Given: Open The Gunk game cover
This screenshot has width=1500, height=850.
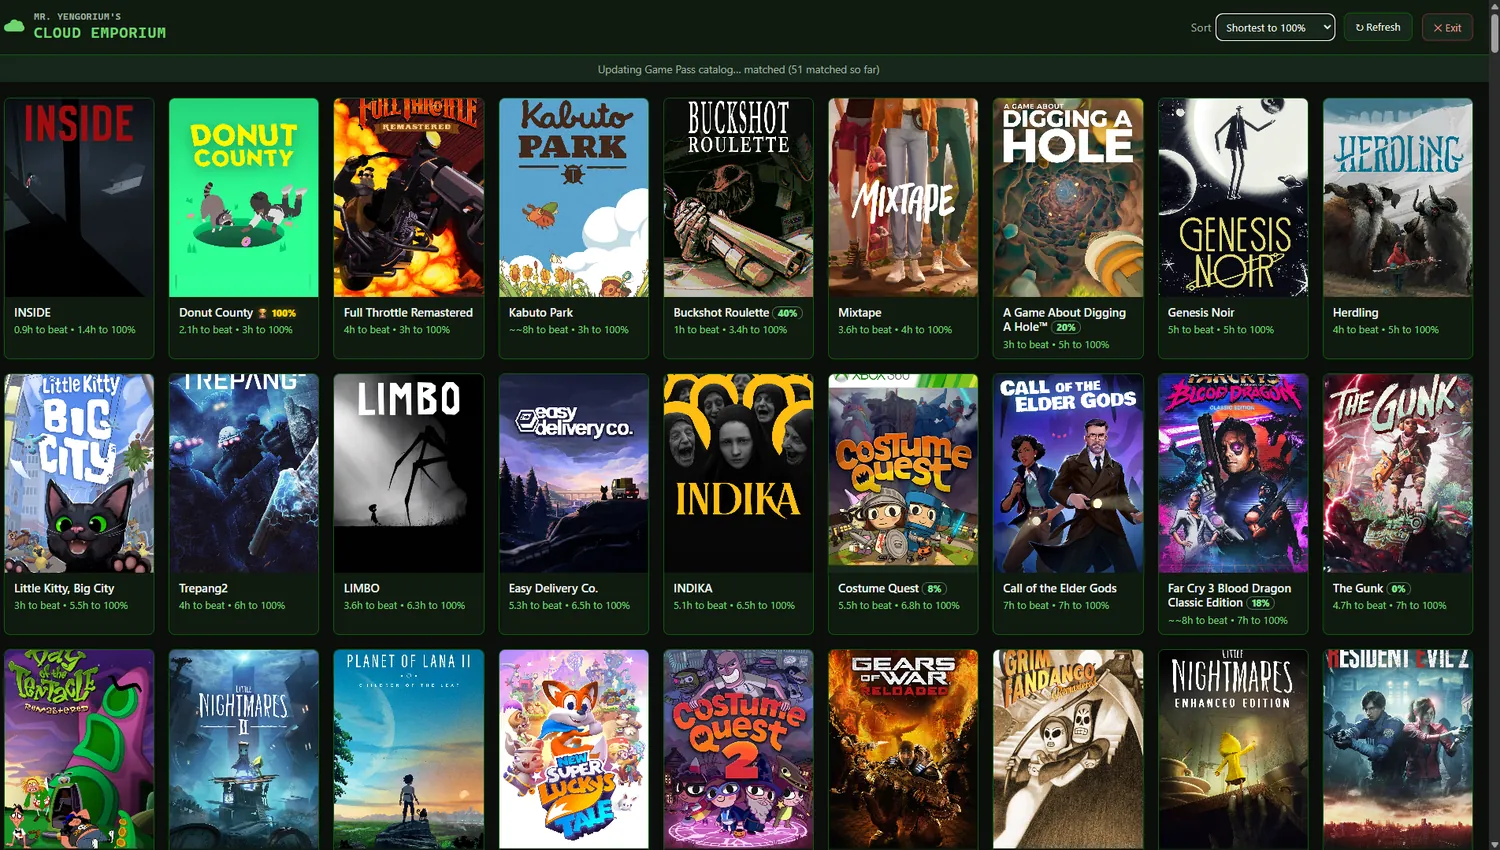Looking at the screenshot, I should 1397,473.
